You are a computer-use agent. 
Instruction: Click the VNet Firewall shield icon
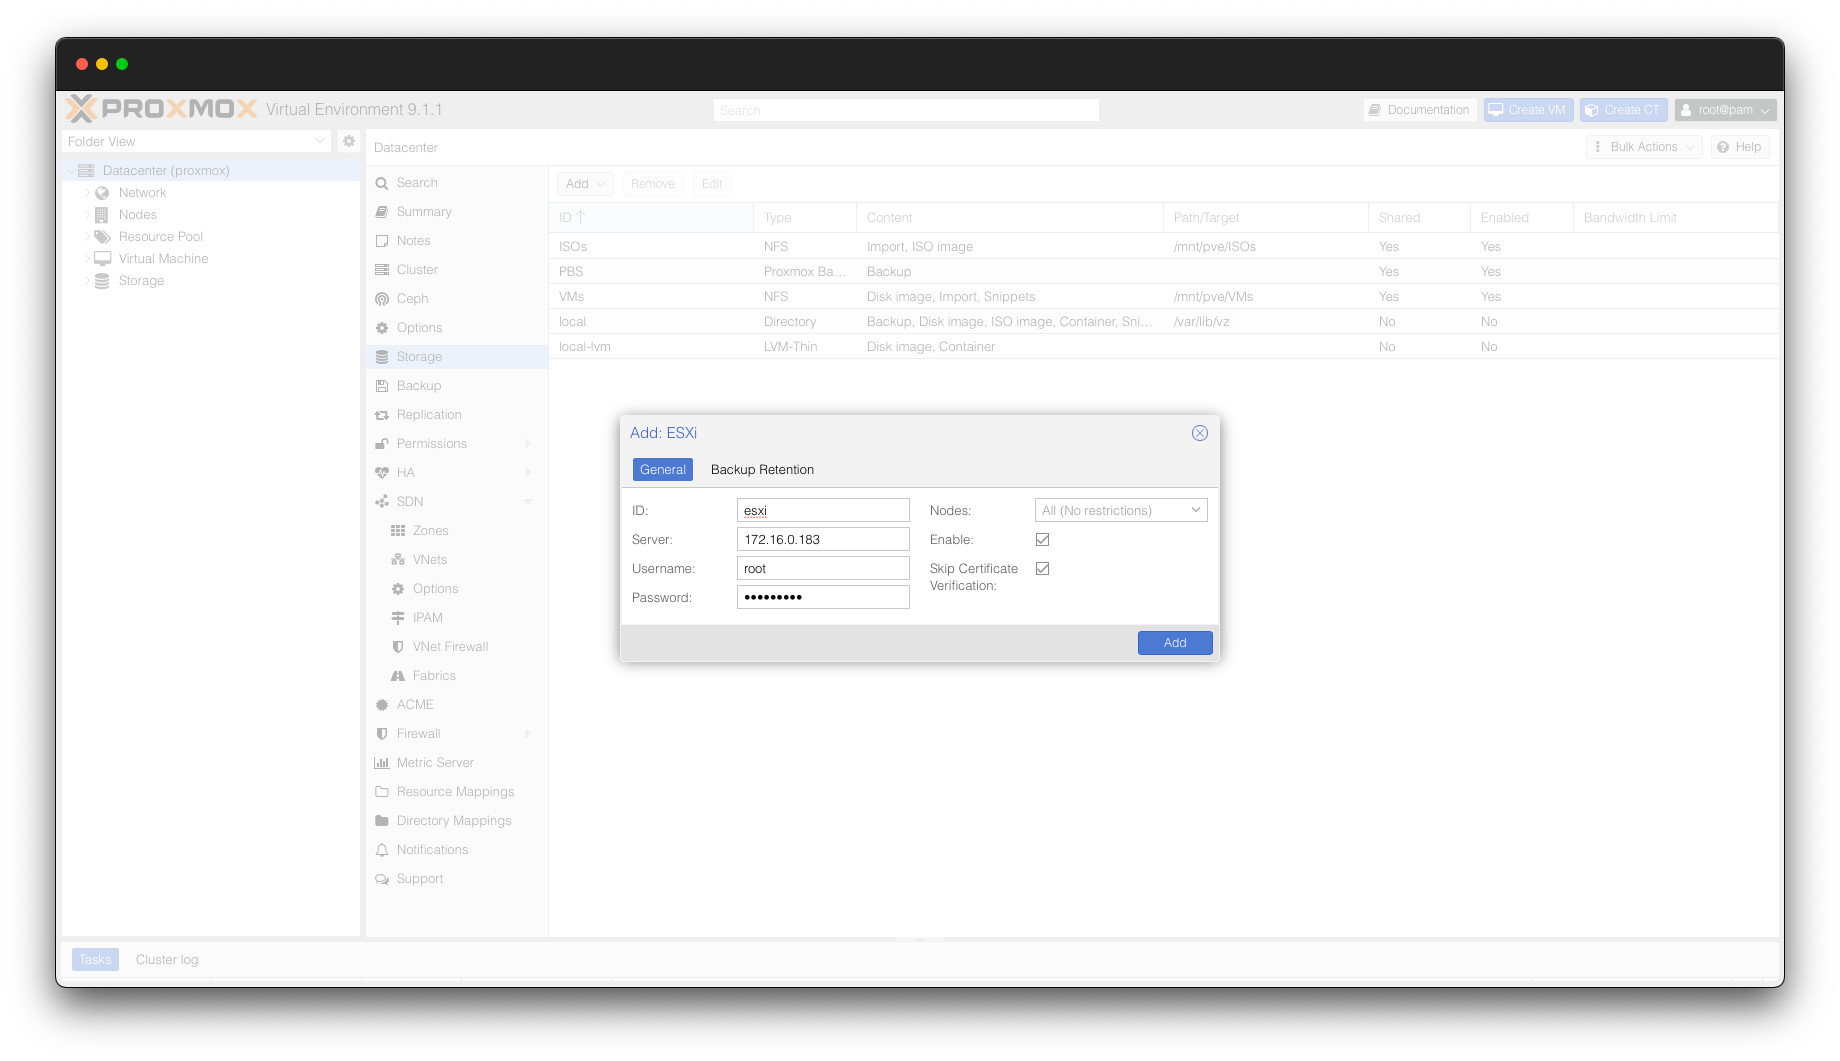tap(398, 647)
